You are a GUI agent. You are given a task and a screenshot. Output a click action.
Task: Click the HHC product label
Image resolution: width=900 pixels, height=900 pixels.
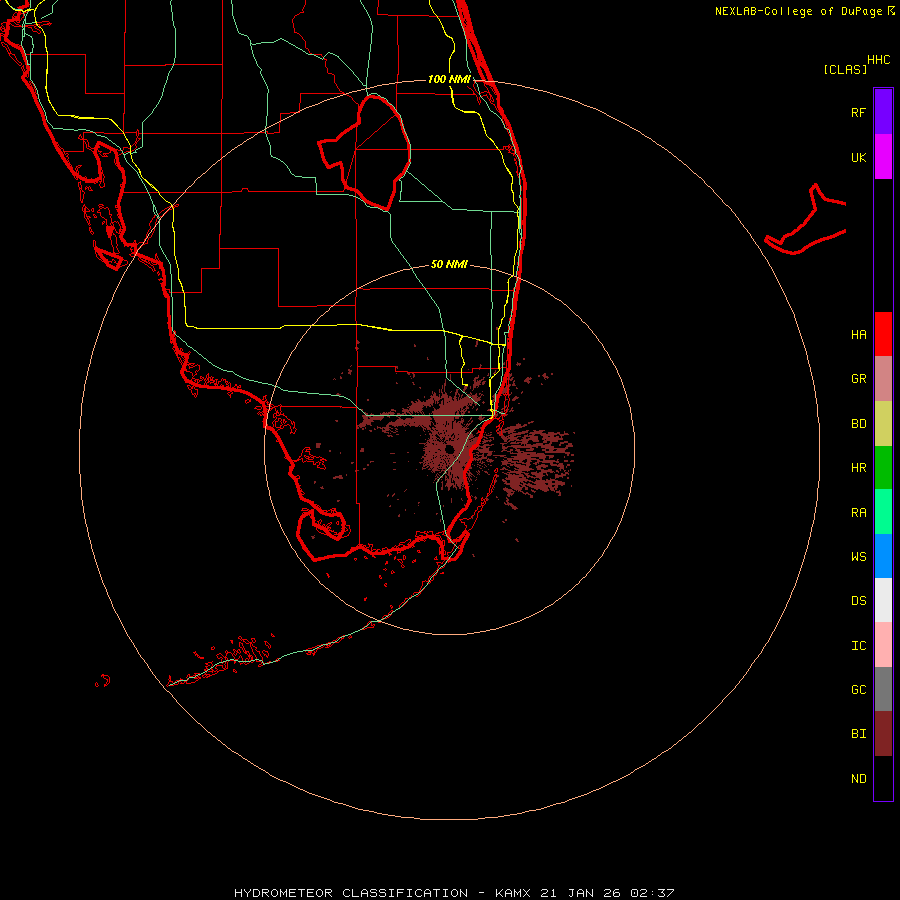pos(878,60)
